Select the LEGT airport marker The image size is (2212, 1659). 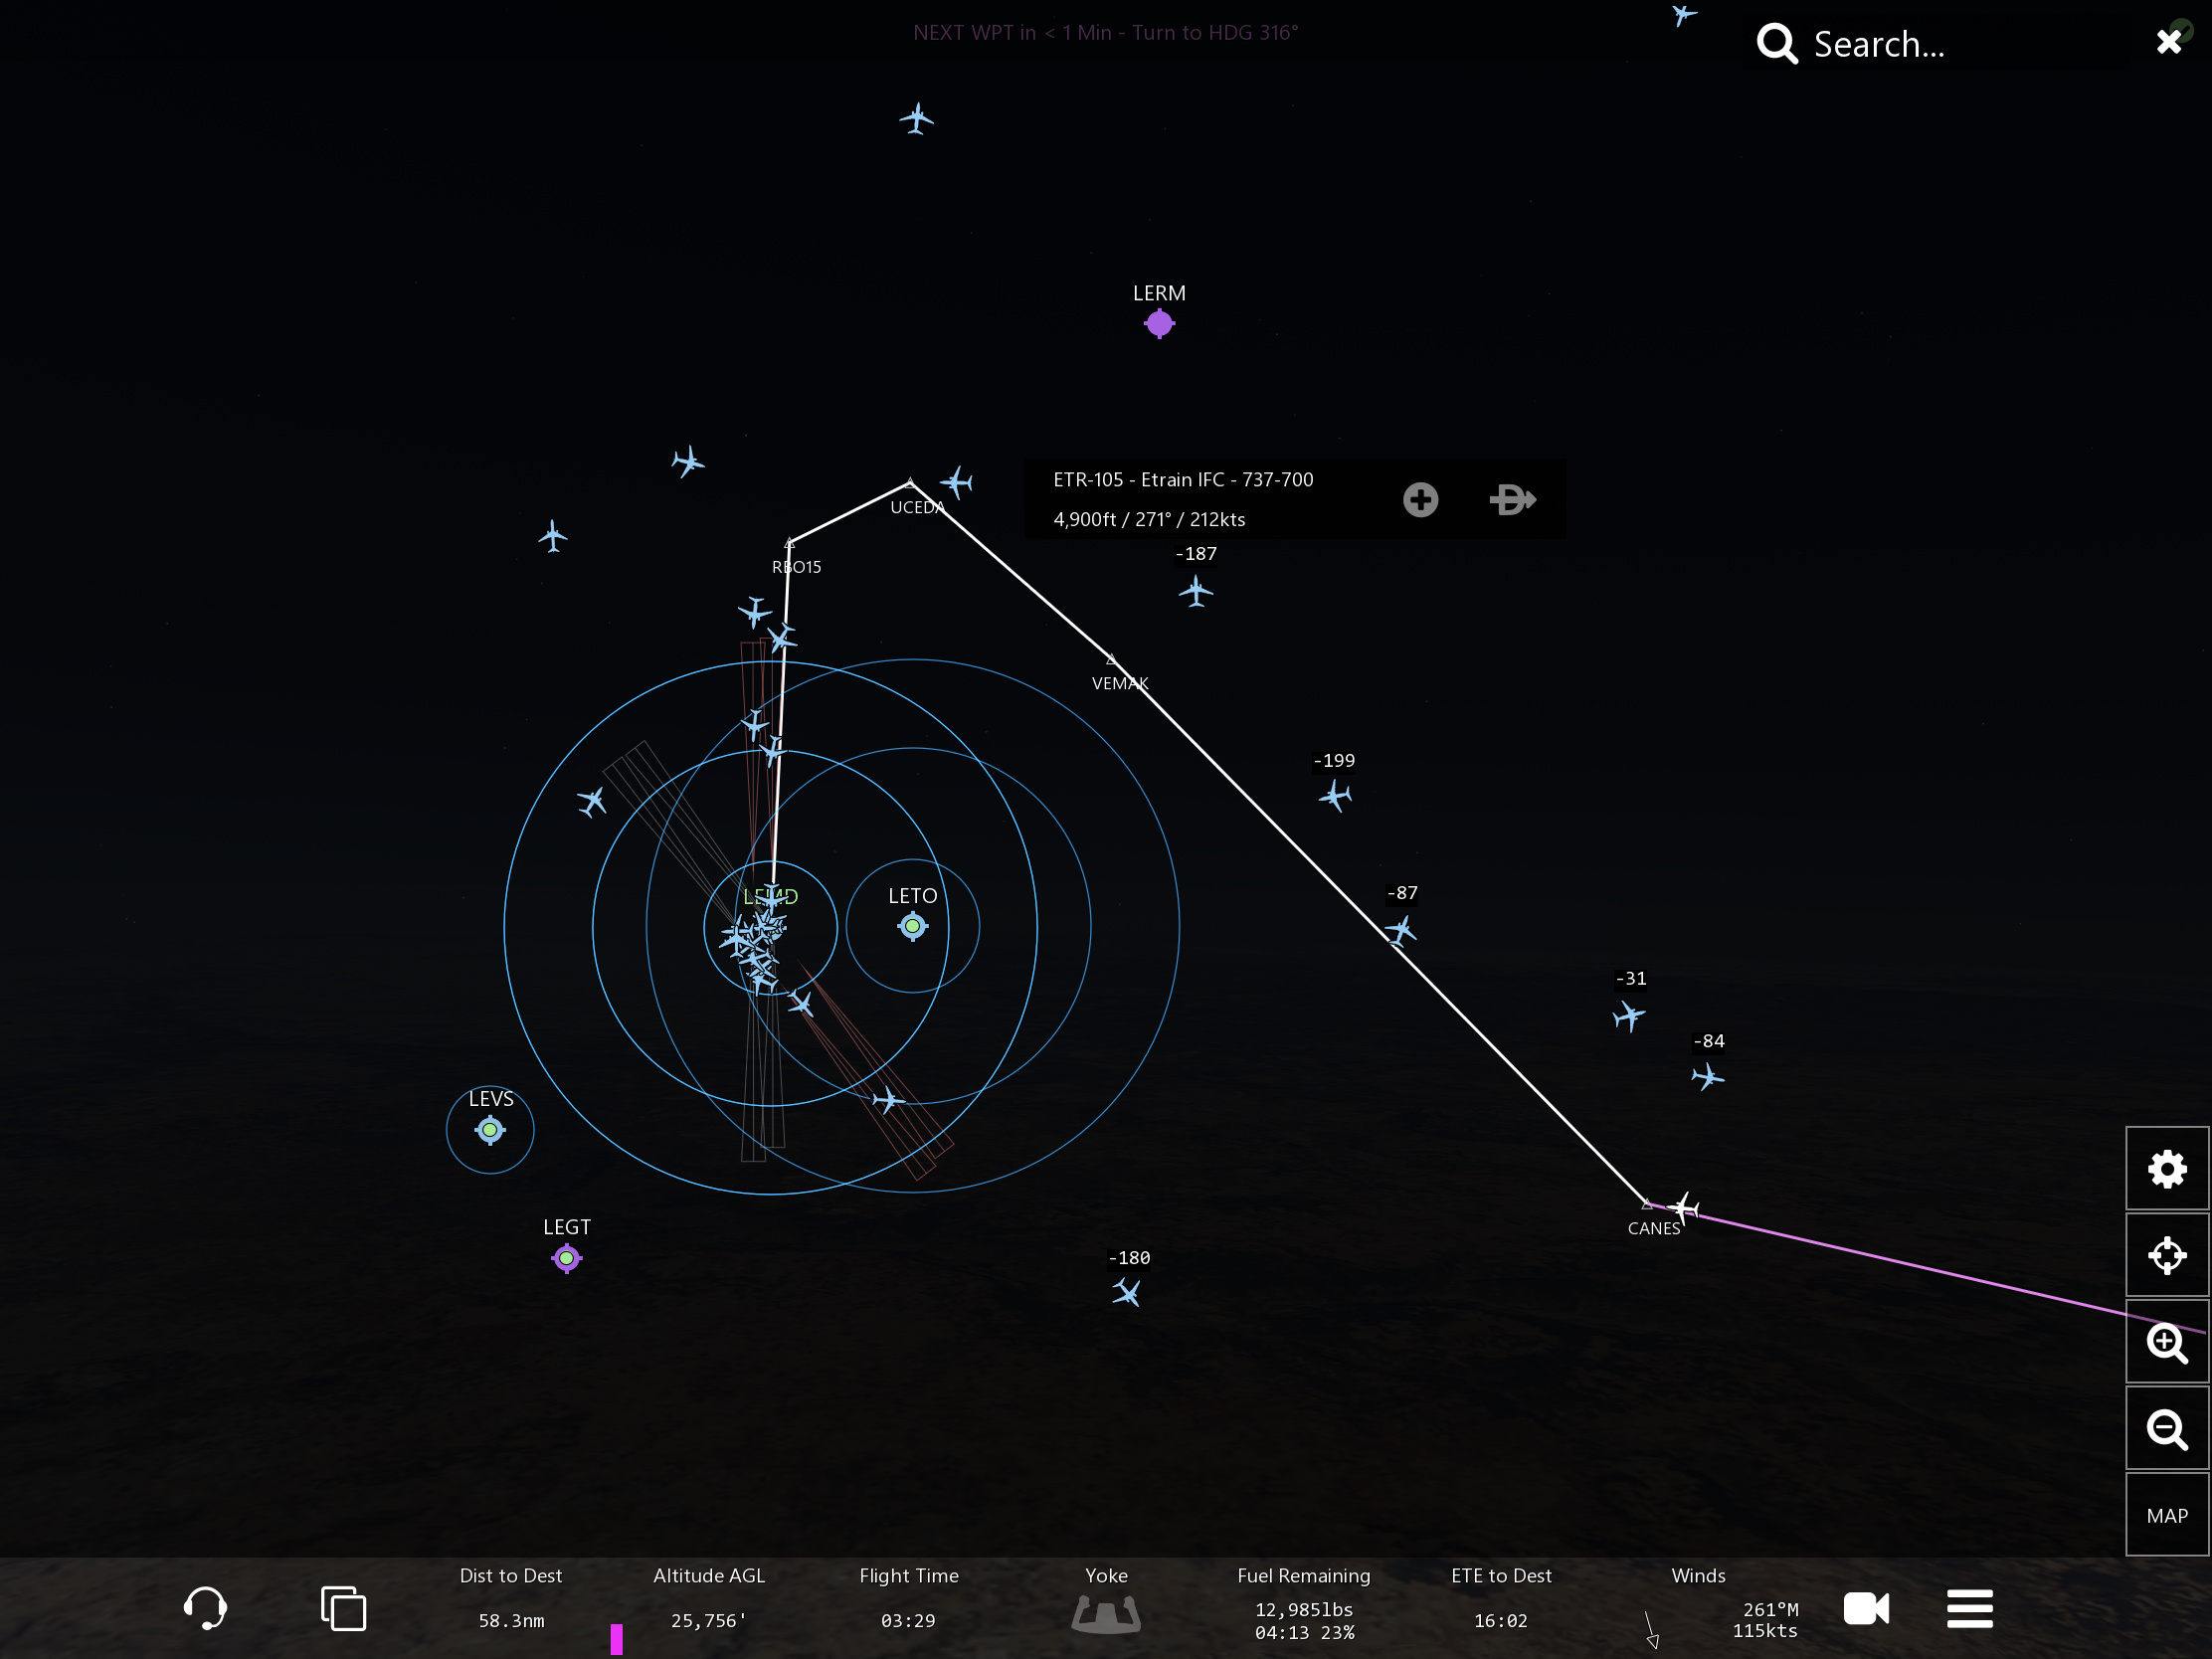pos(566,1258)
